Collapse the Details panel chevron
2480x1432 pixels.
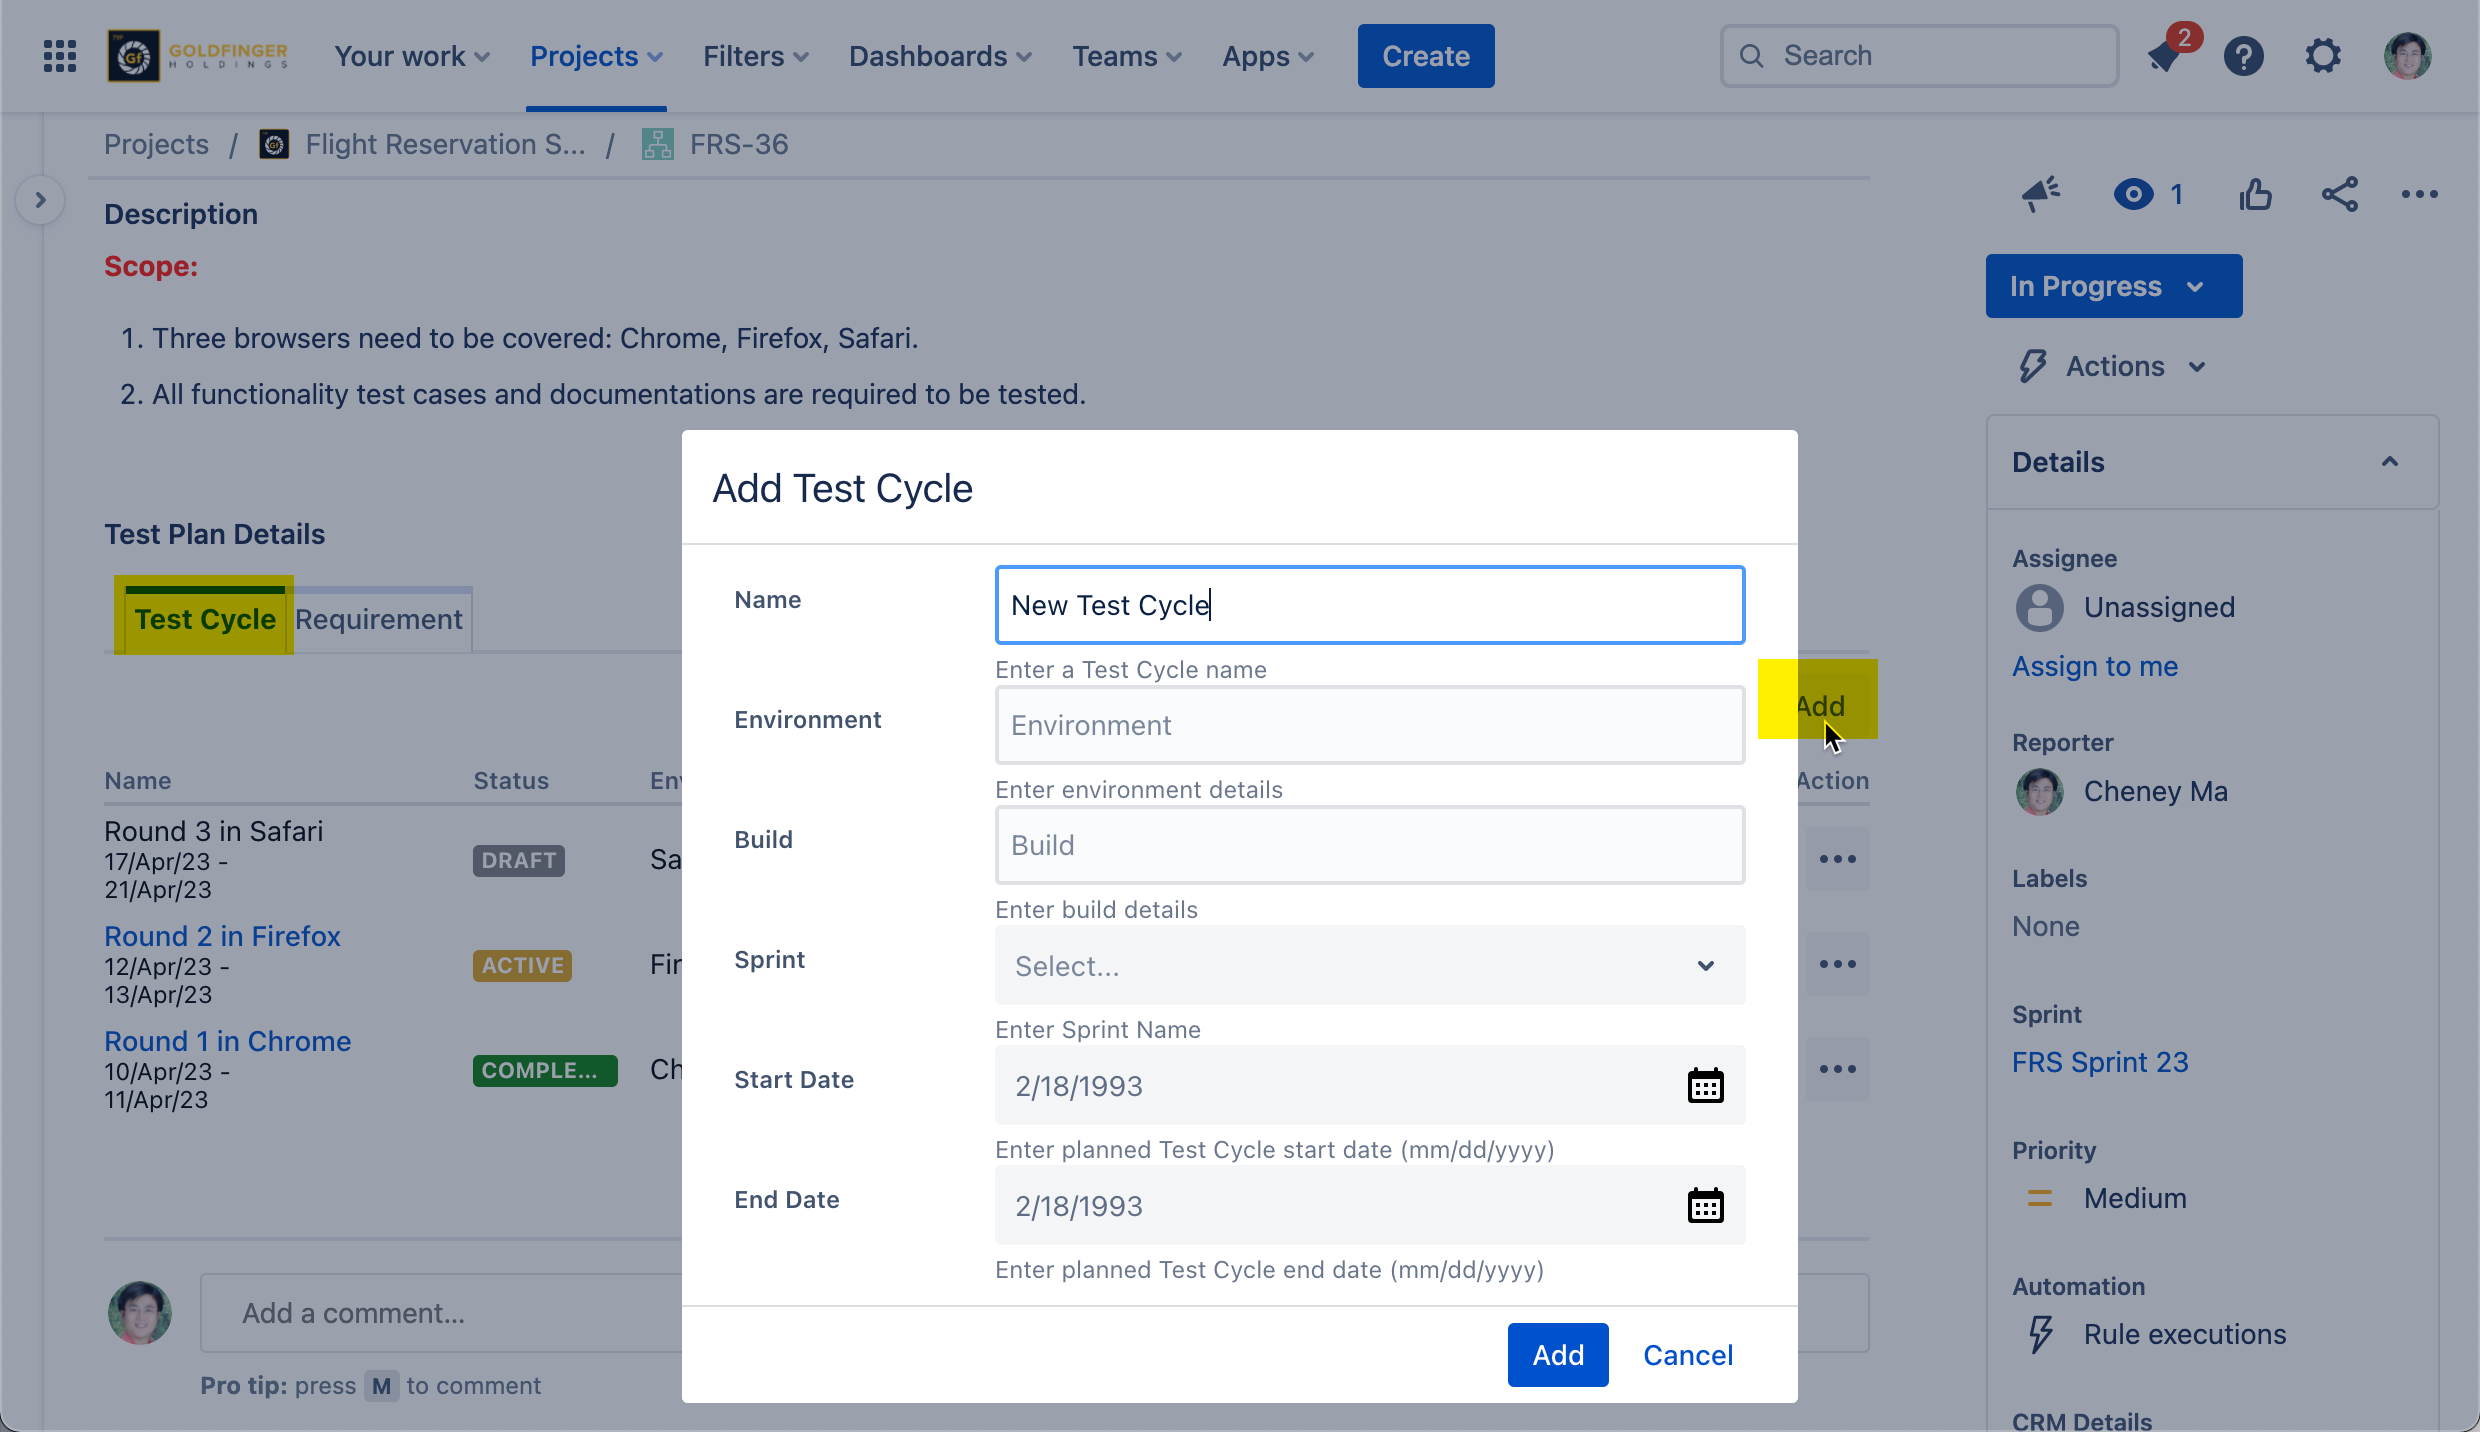(2390, 462)
